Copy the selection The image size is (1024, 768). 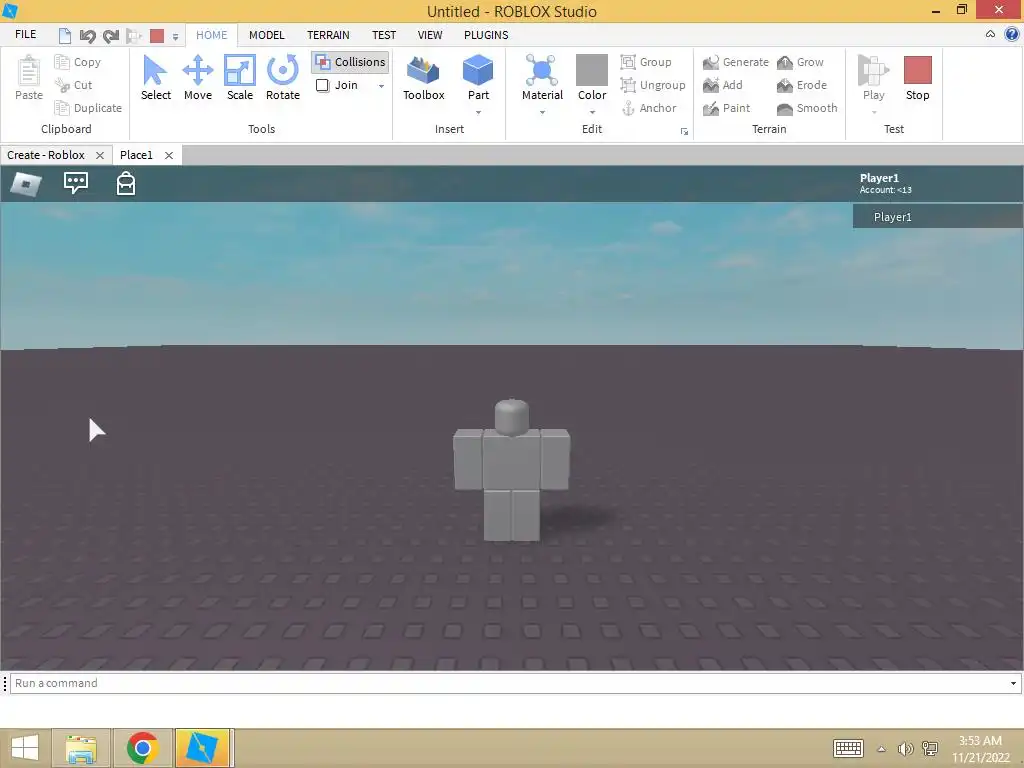pyautogui.click(x=78, y=62)
